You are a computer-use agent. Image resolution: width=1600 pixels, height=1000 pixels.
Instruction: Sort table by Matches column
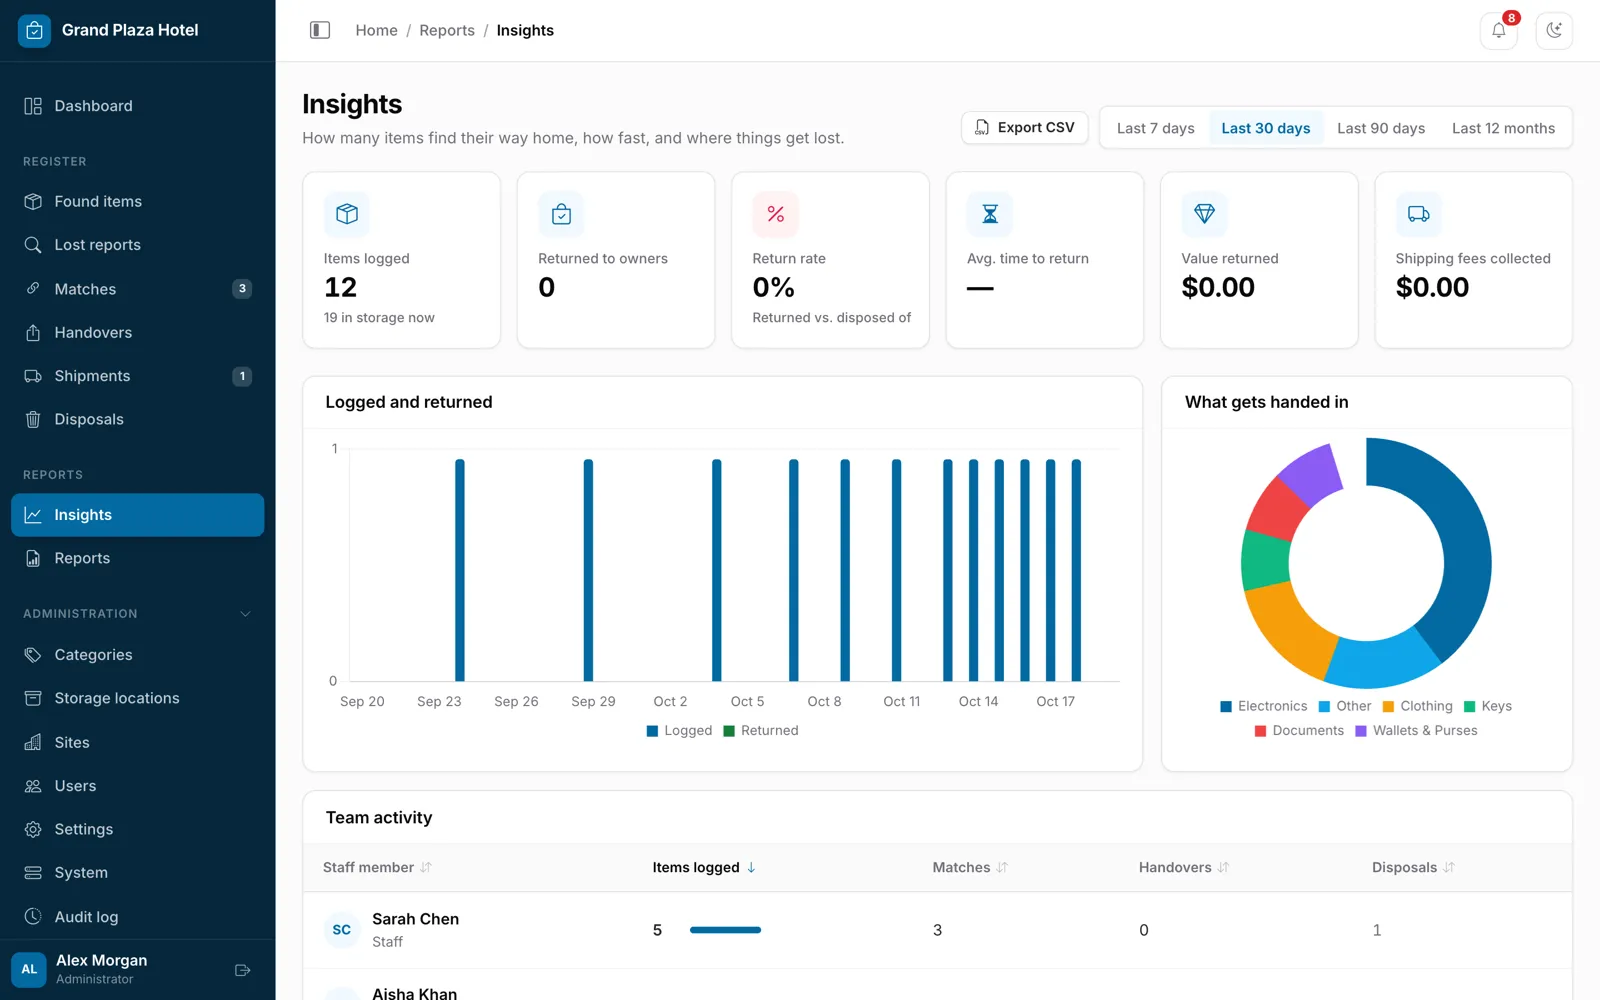coord(970,867)
